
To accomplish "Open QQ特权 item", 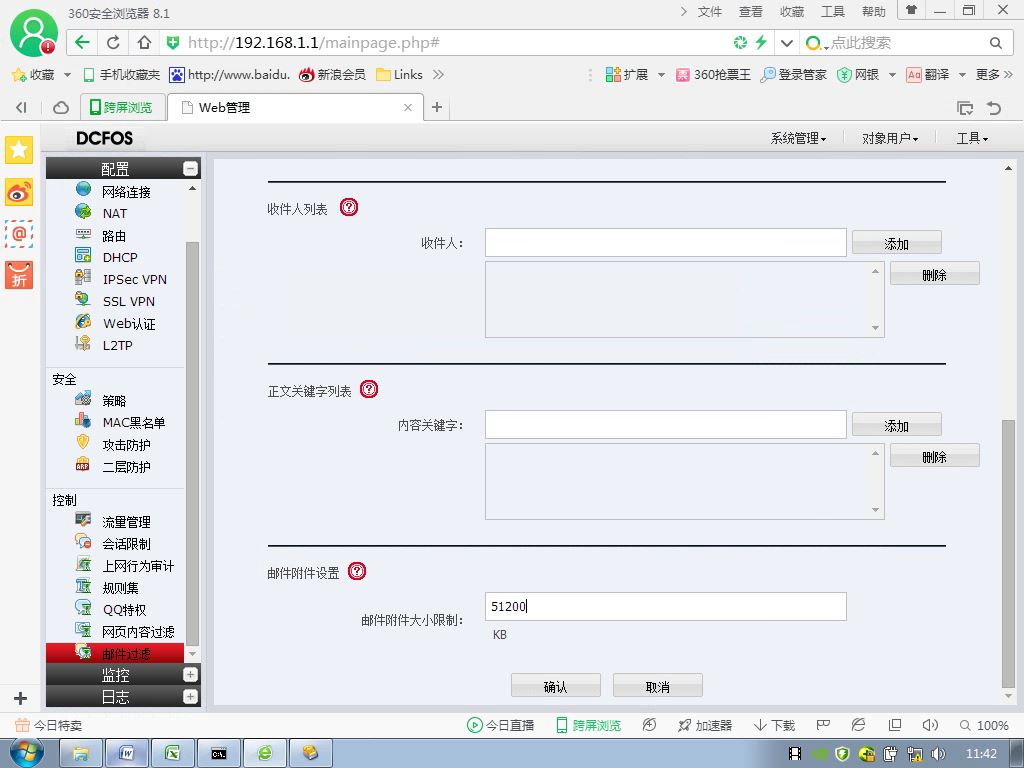I will pyautogui.click(x=124, y=610).
